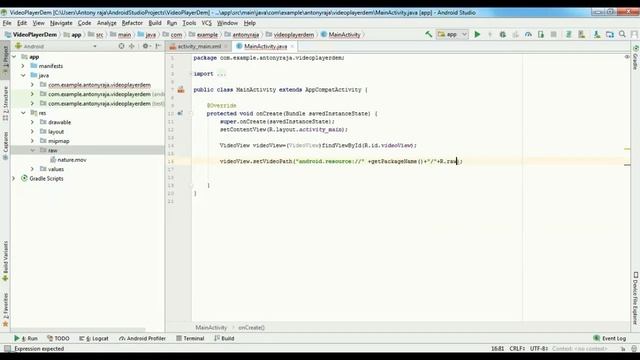Click the upper yellow warning stripe marker
Screen dimensions: 640x360
tap(627, 149)
